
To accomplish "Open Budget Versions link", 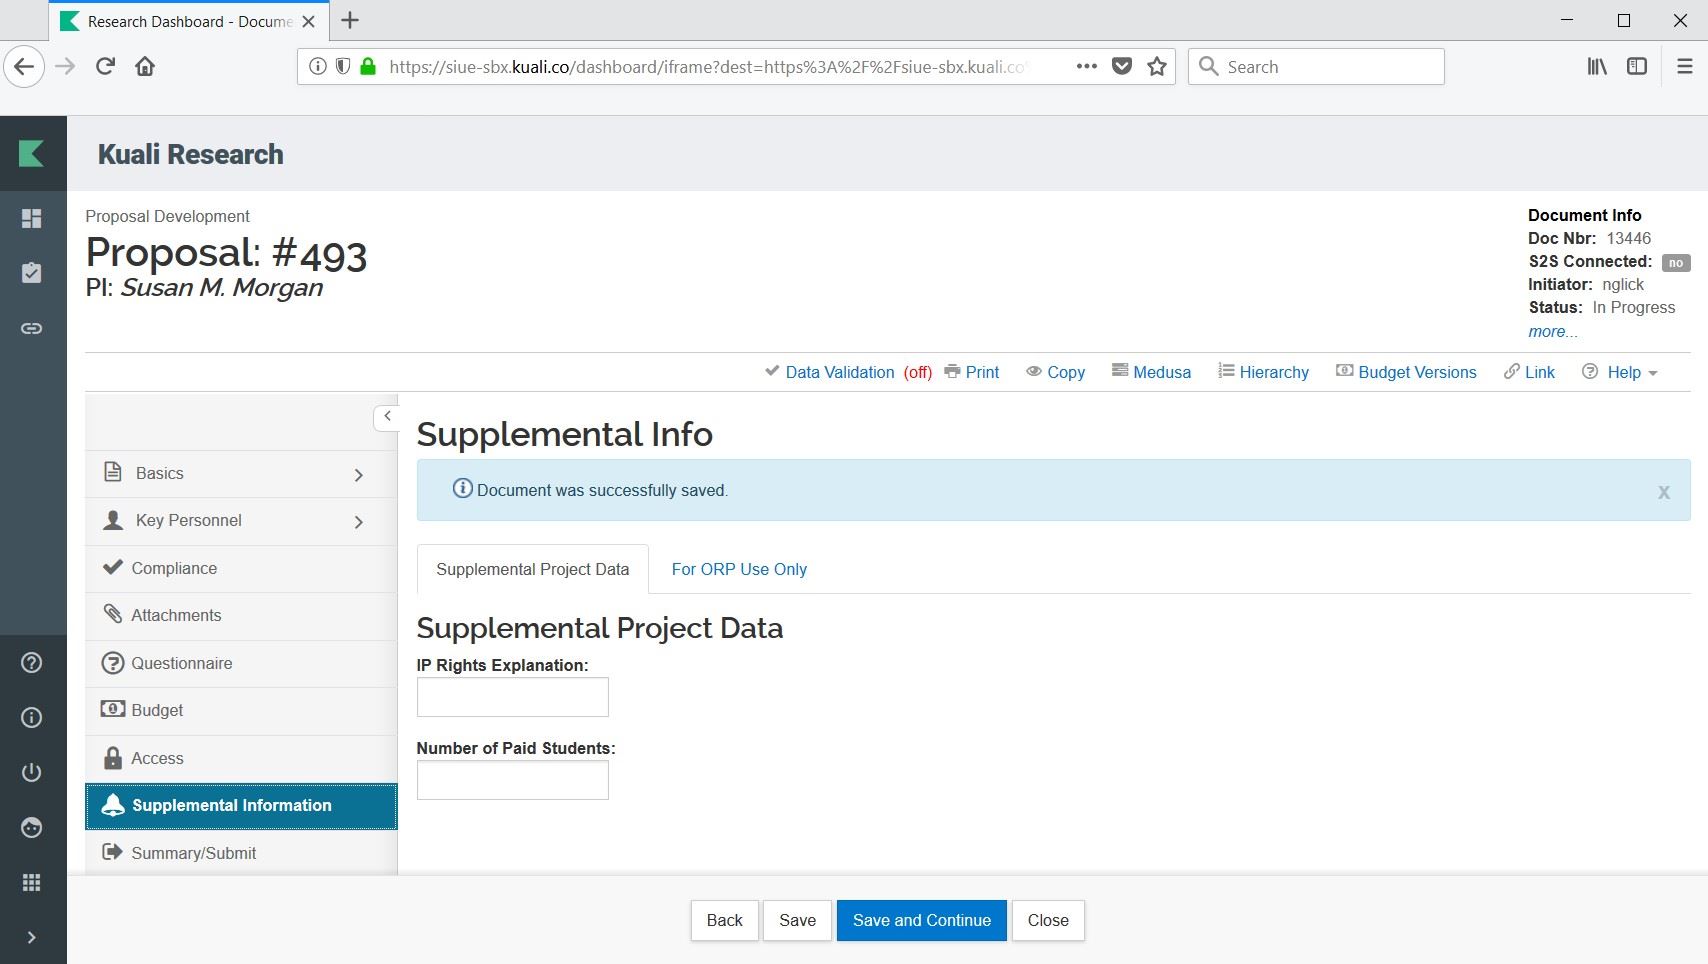I will [x=1406, y=372].
